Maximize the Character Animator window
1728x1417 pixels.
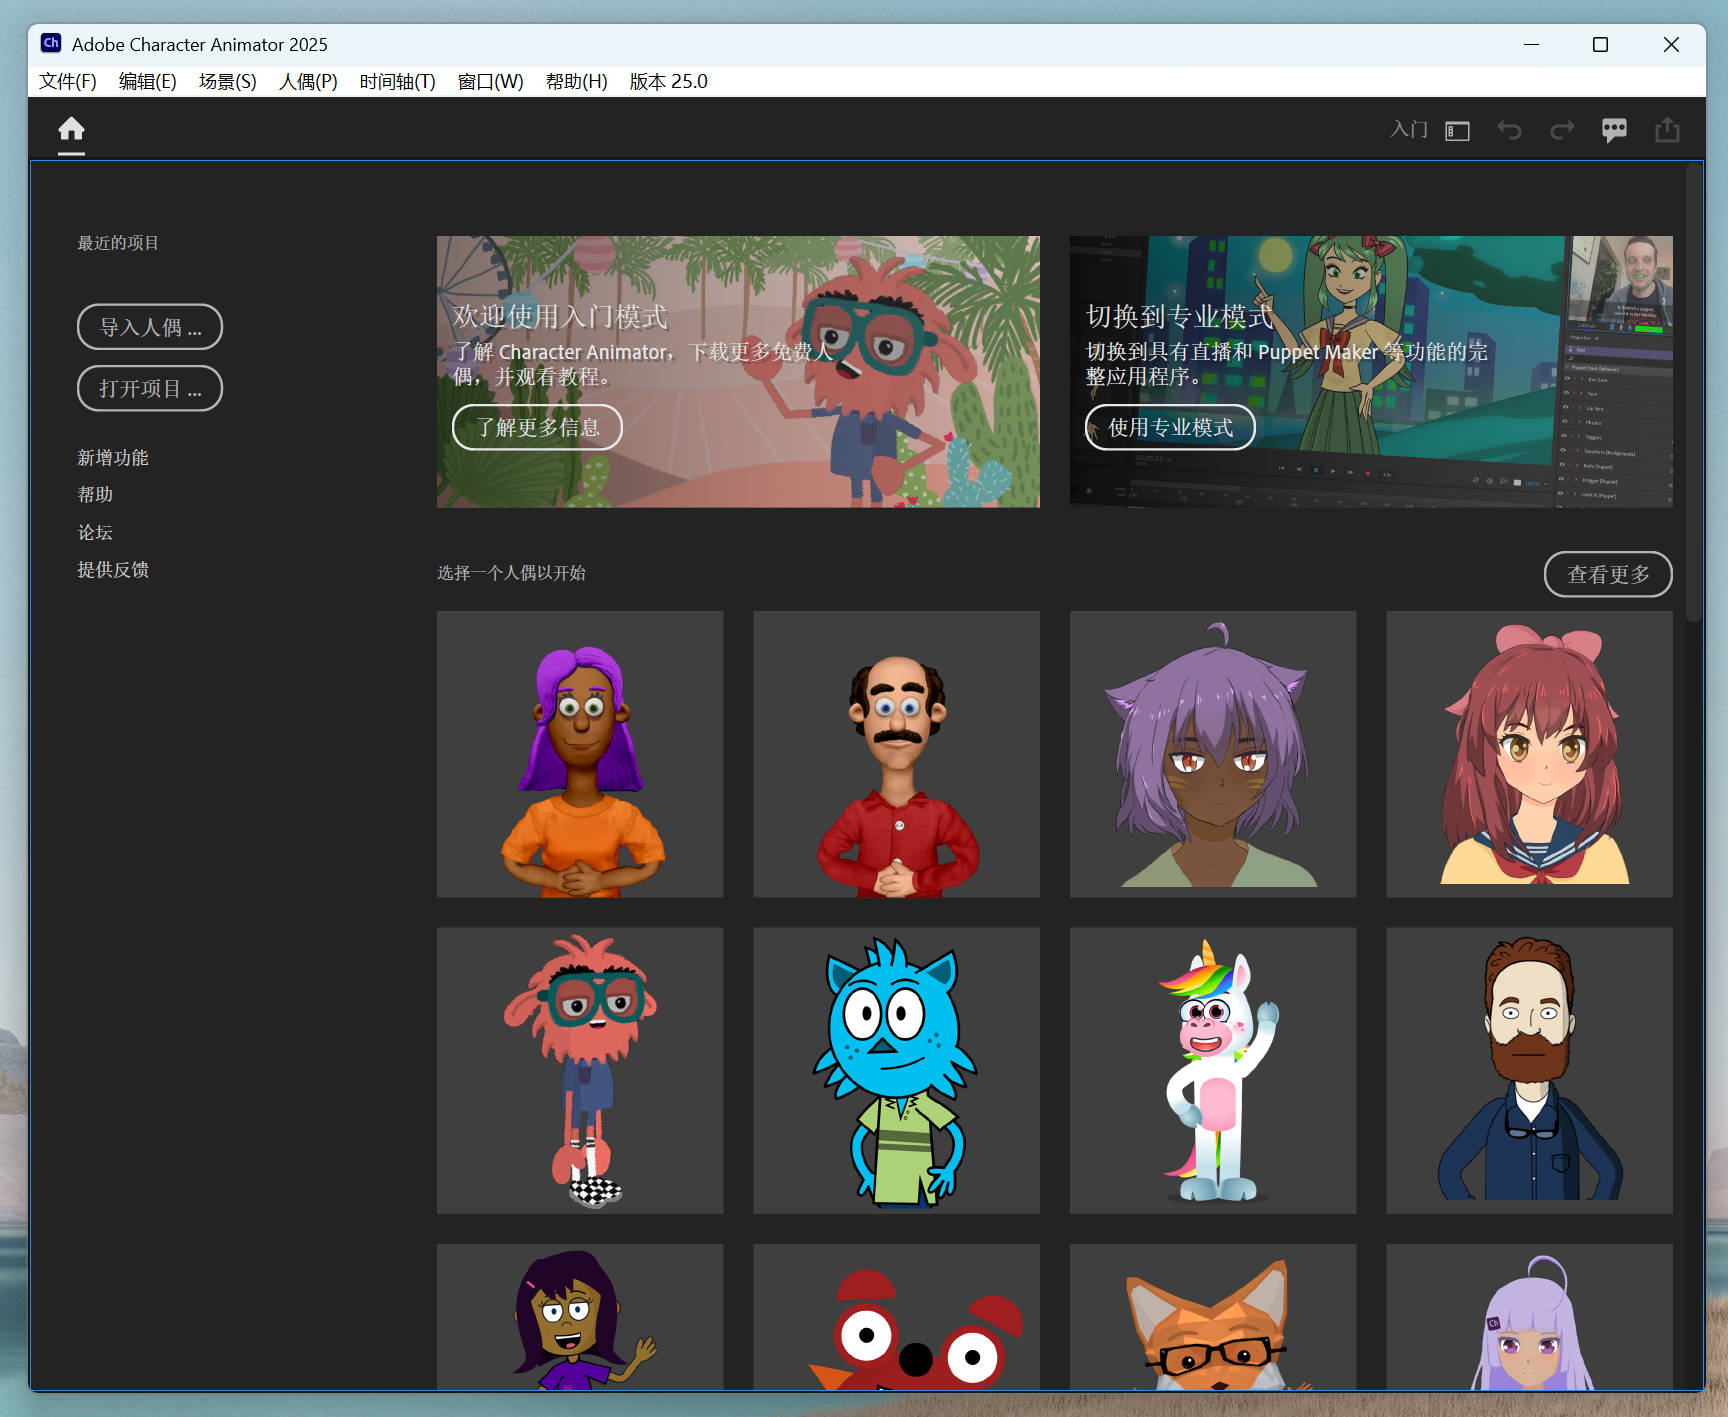(1600, 44)
